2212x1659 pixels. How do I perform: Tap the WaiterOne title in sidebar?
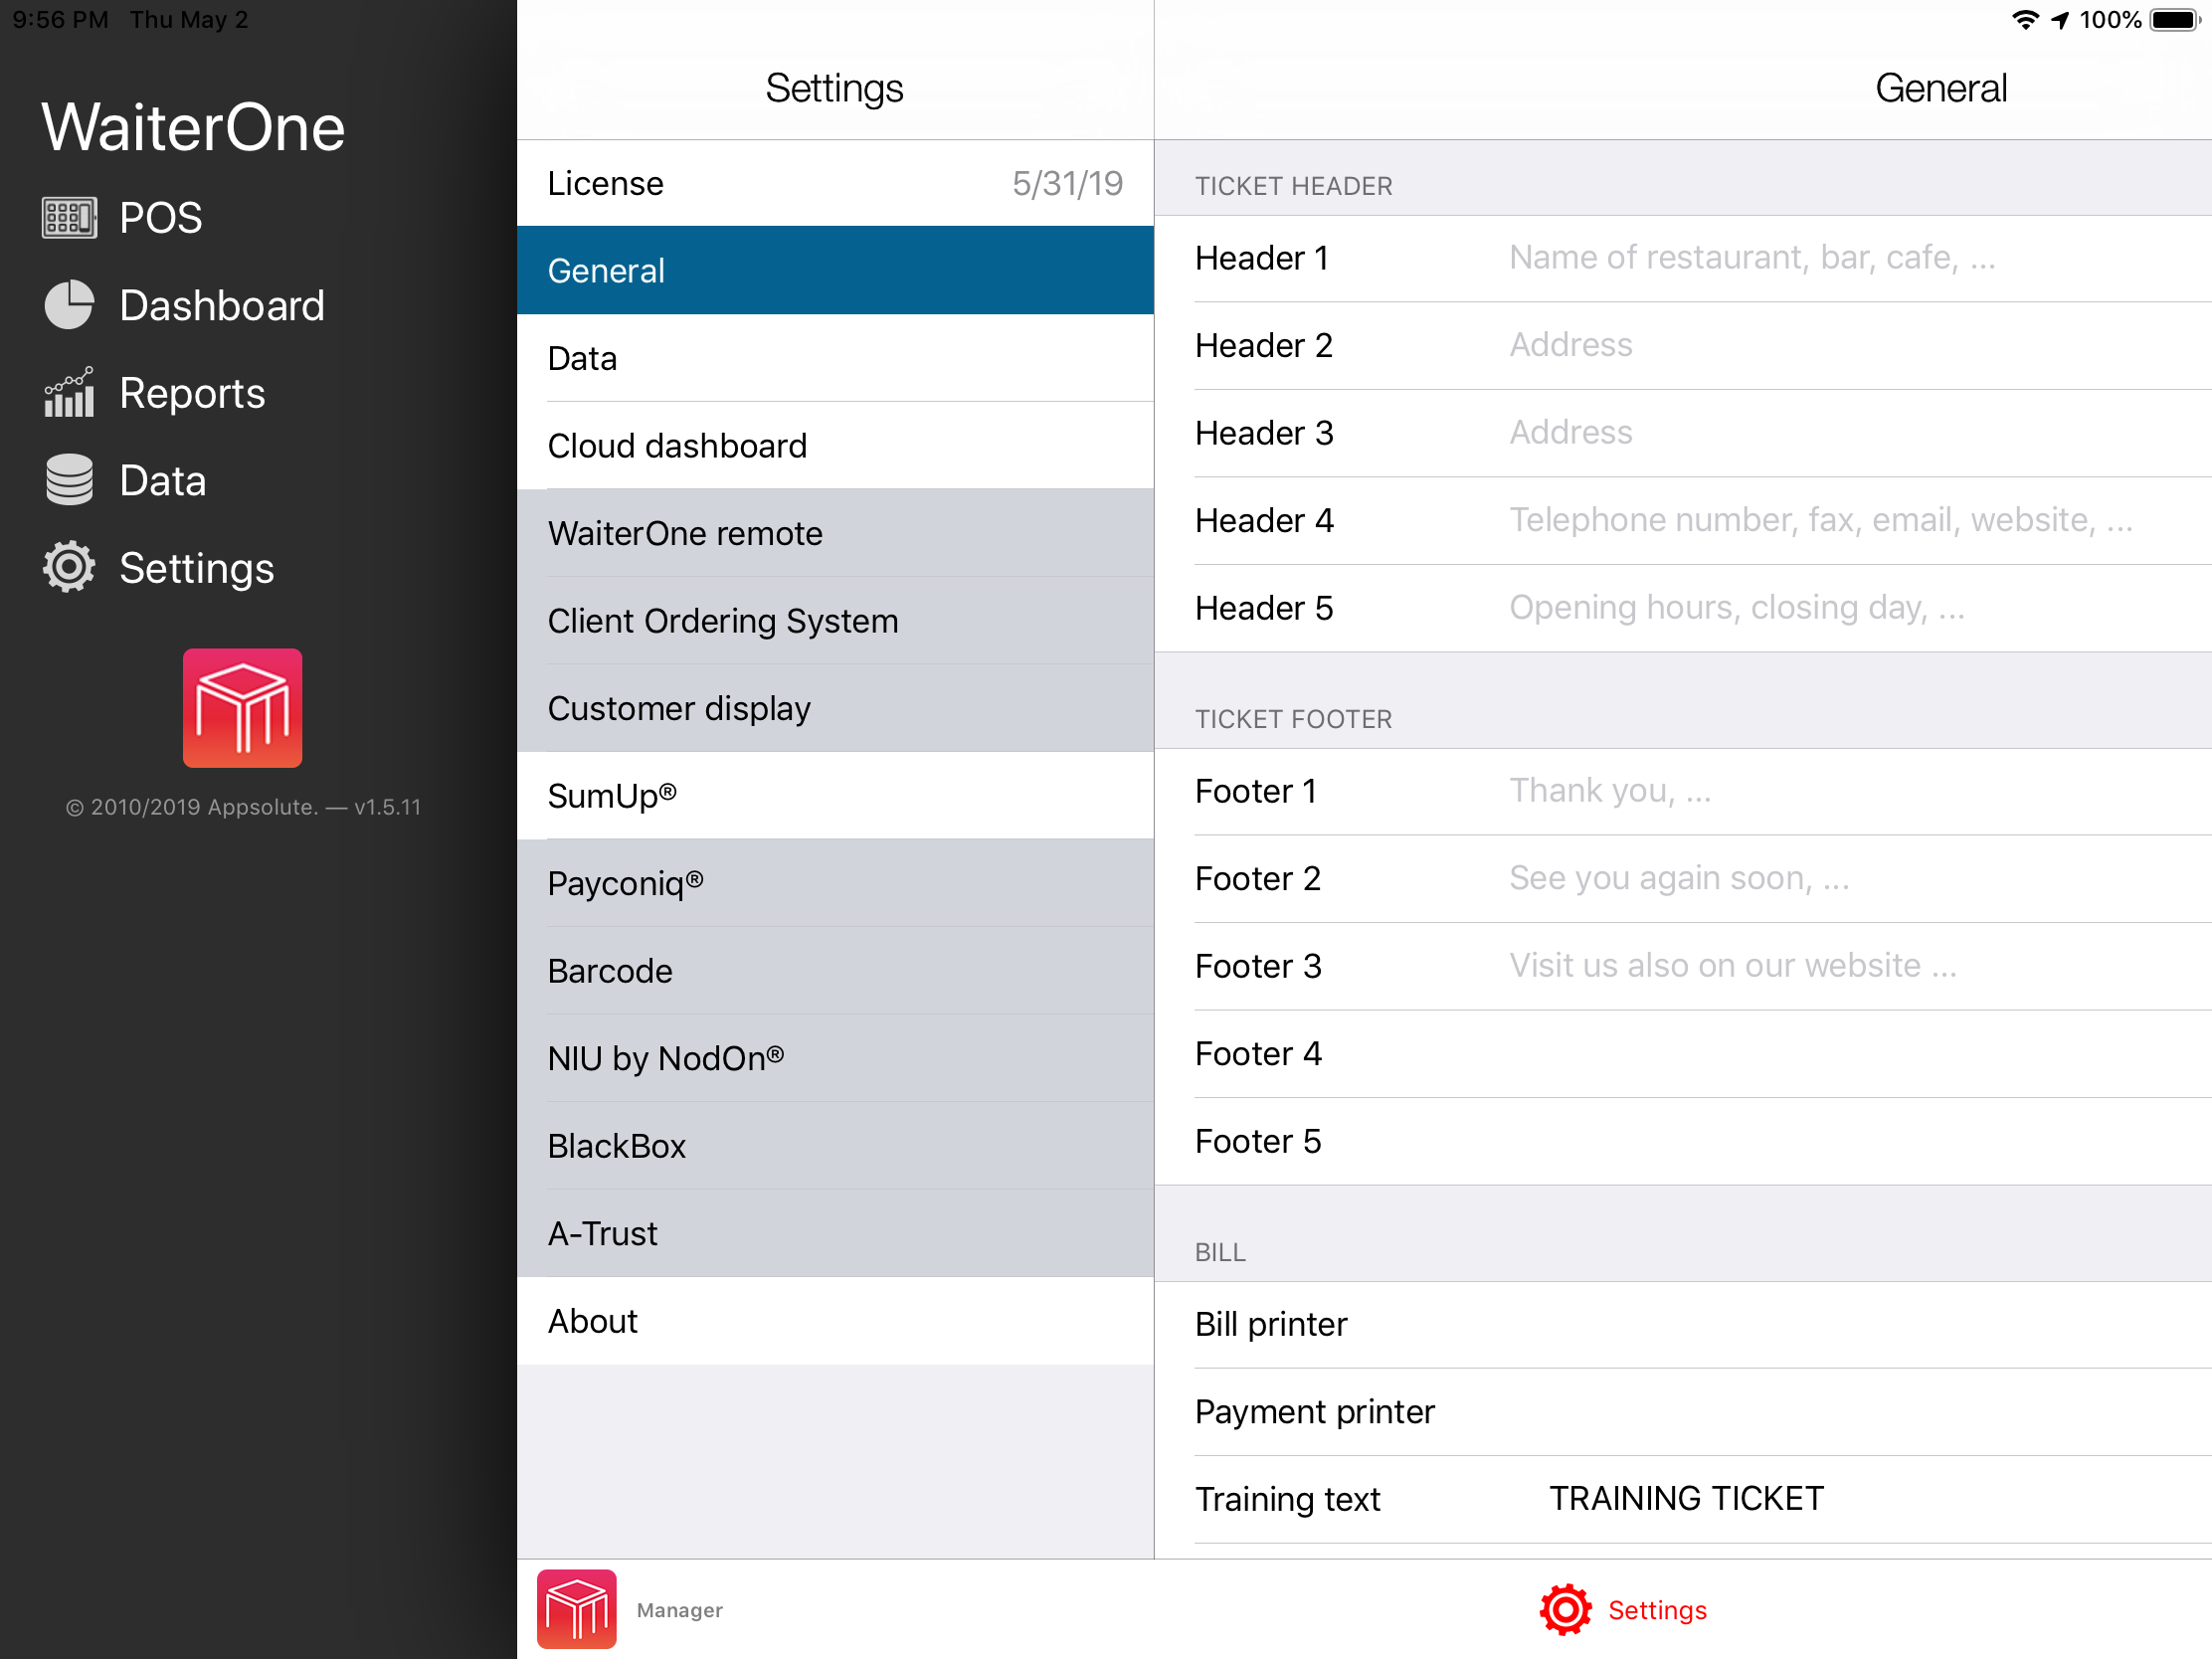tap(193, 128)
